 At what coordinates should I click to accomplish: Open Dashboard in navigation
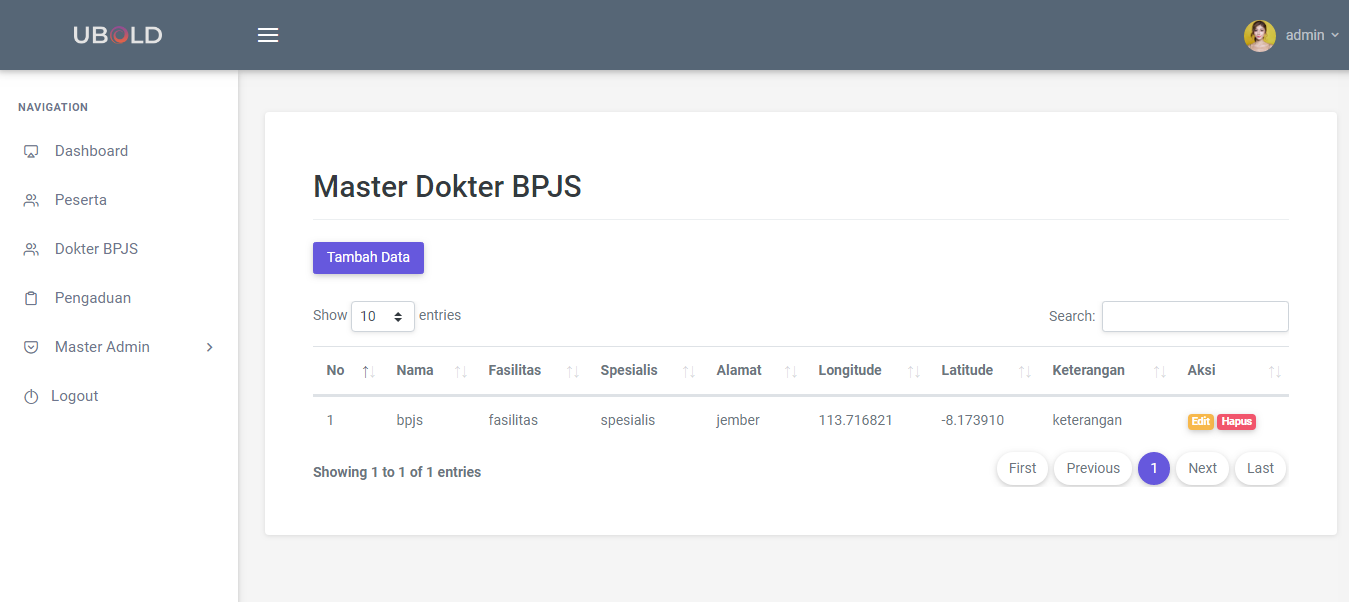coord(91,151)
